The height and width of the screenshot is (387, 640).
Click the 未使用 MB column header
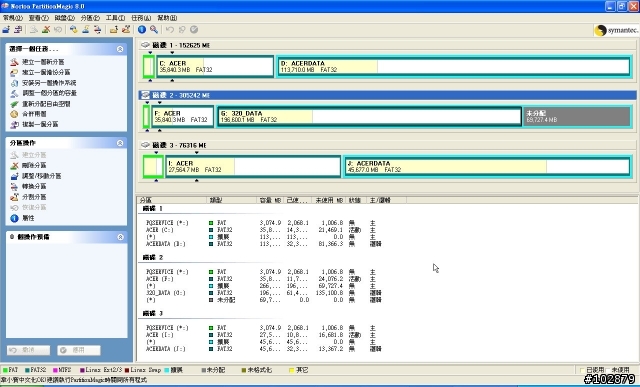(x=329, y=200)
